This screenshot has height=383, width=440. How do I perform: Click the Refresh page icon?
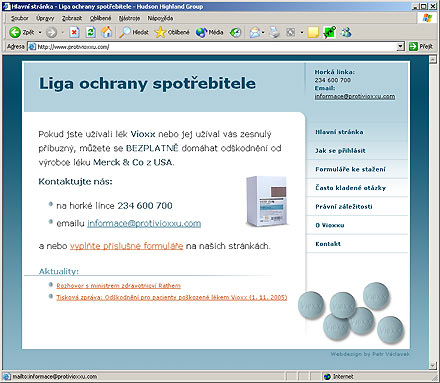90,32
